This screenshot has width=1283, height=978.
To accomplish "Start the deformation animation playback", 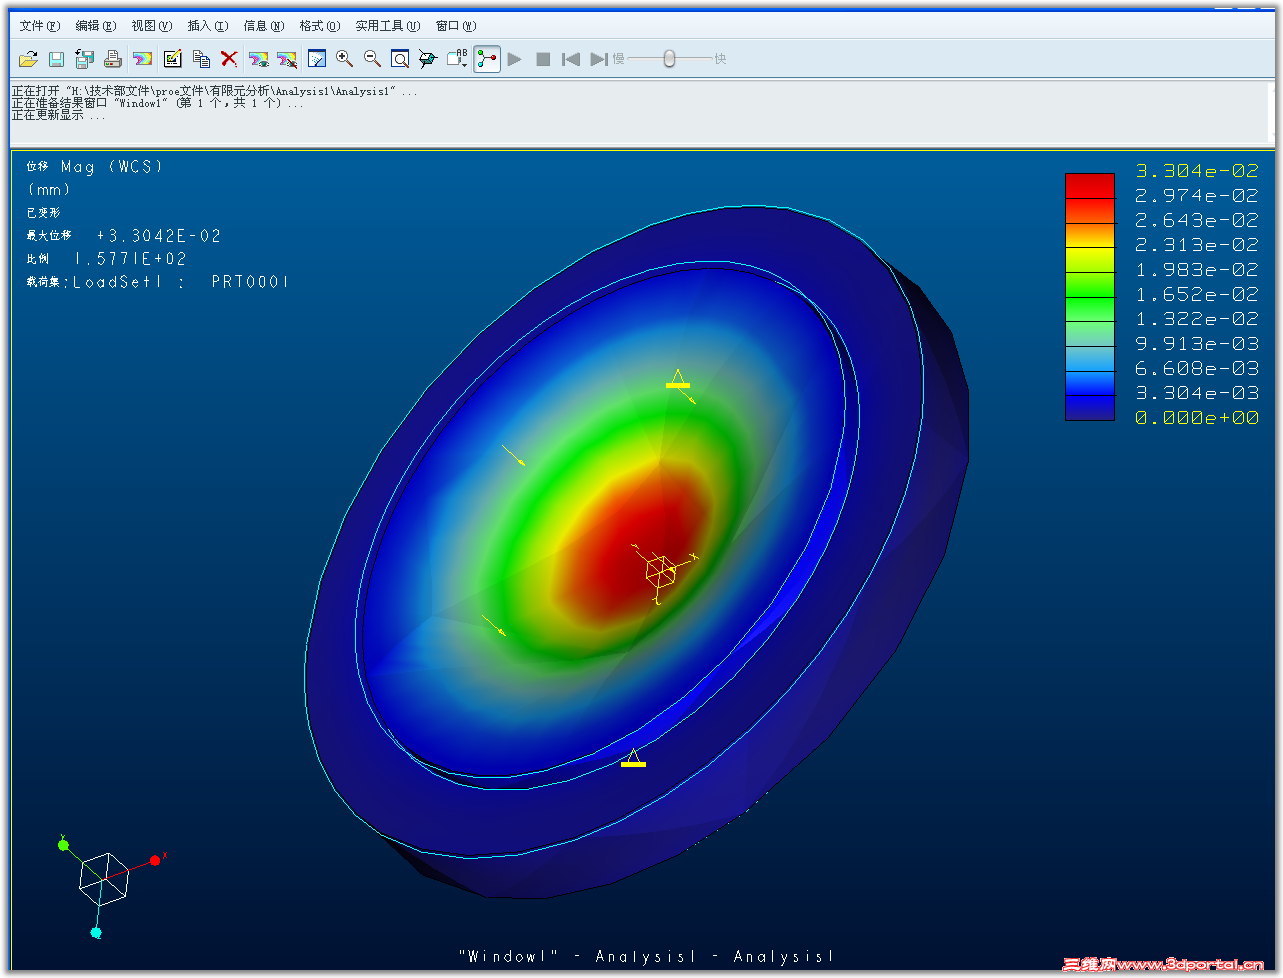I will tap(515, 59).
